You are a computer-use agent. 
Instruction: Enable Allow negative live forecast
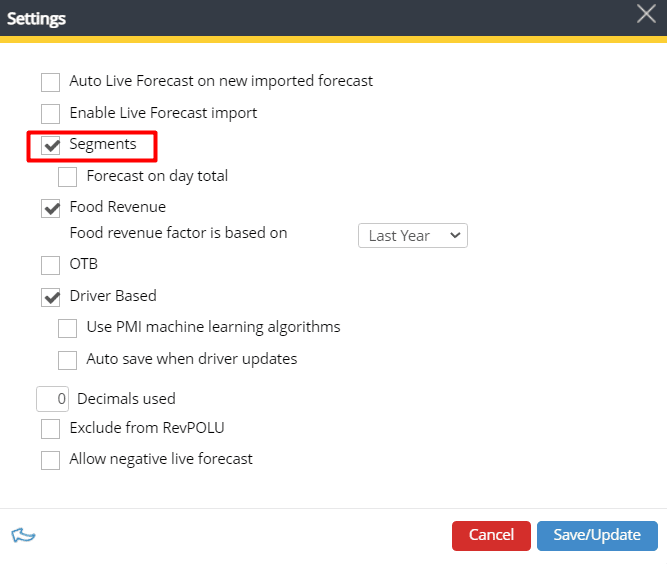[51, 460]
